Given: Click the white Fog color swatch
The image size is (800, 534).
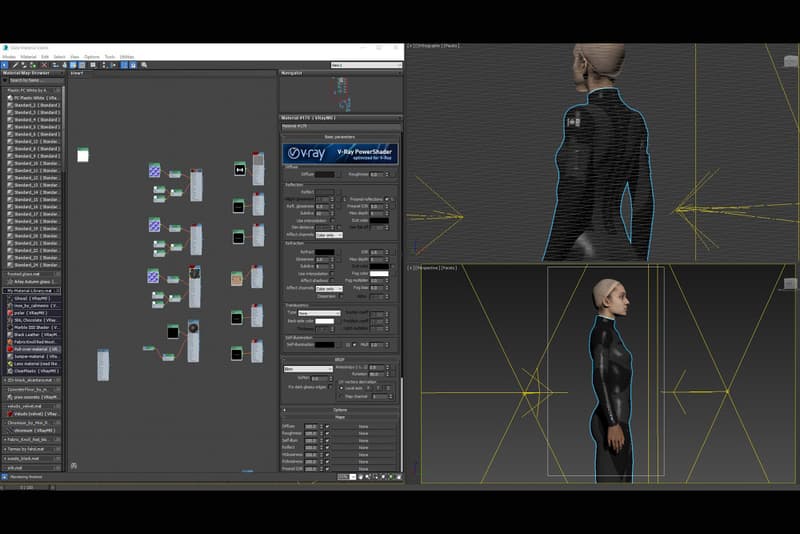Looking at the screenshot, I should coord(379,273).
